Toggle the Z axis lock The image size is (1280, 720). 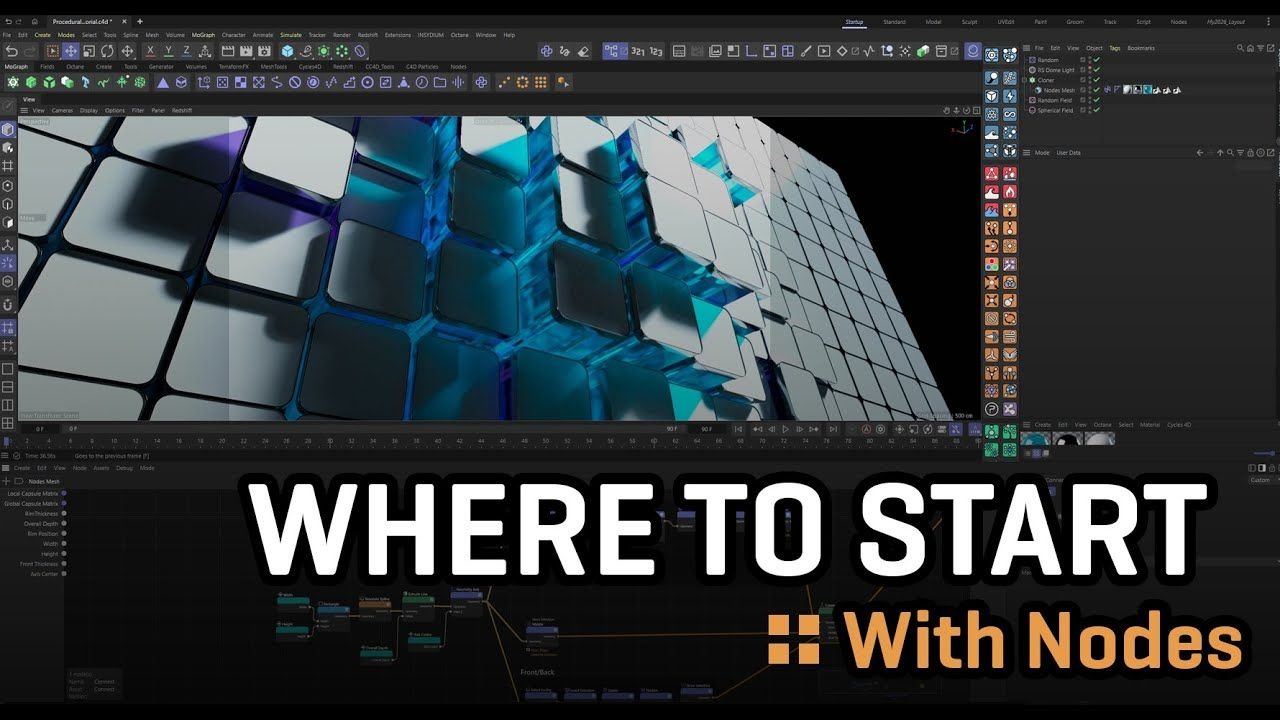coord(189,51)
